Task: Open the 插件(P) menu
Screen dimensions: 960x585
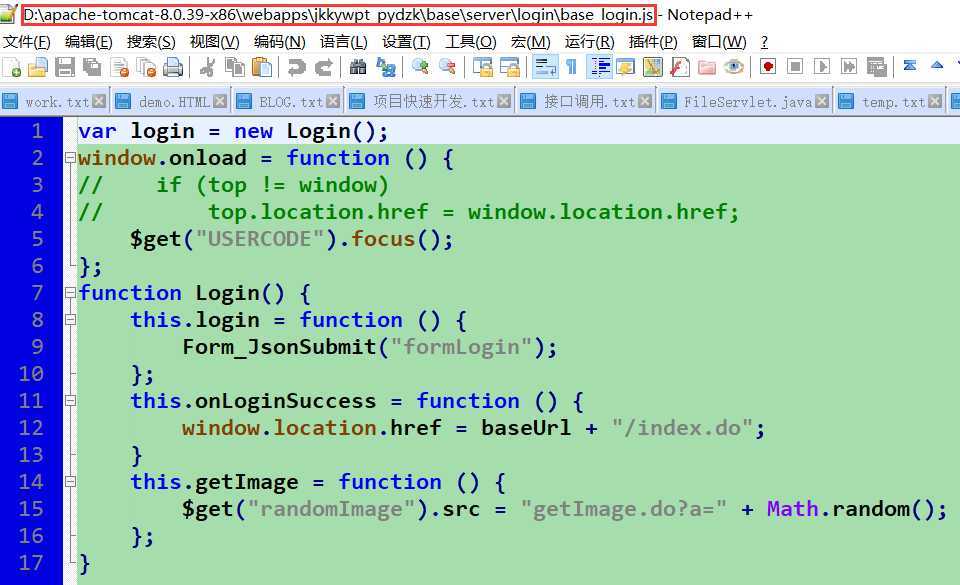Action: [x=653, y=42]
